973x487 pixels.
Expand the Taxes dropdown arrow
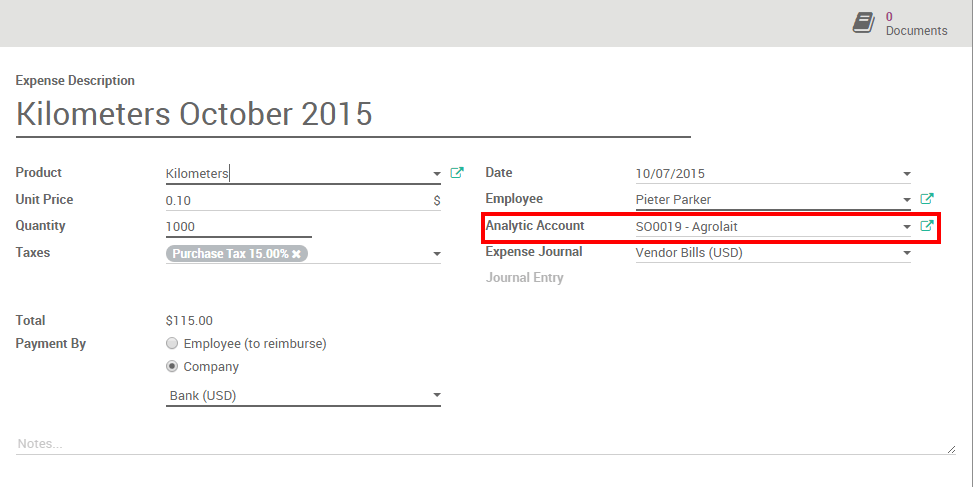[437, 254]
